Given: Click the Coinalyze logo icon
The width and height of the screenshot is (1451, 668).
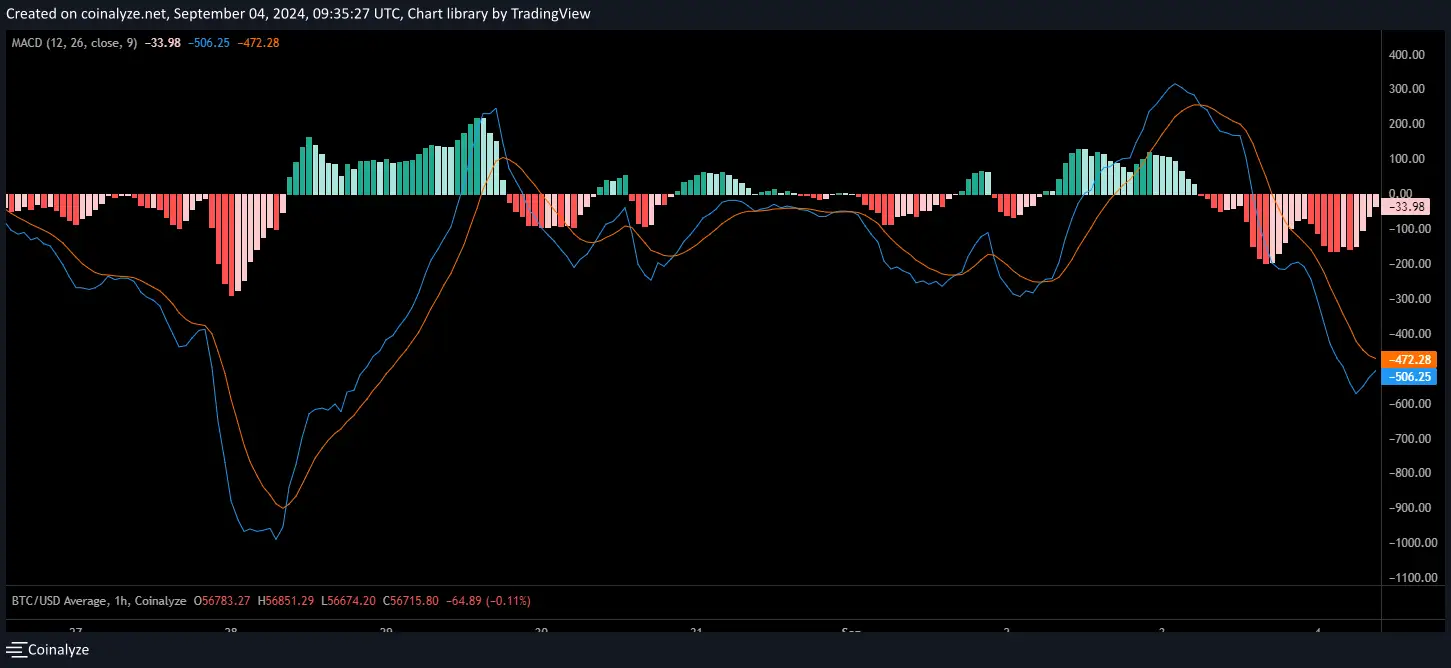Looking at the screenshot, I should 15,650.
